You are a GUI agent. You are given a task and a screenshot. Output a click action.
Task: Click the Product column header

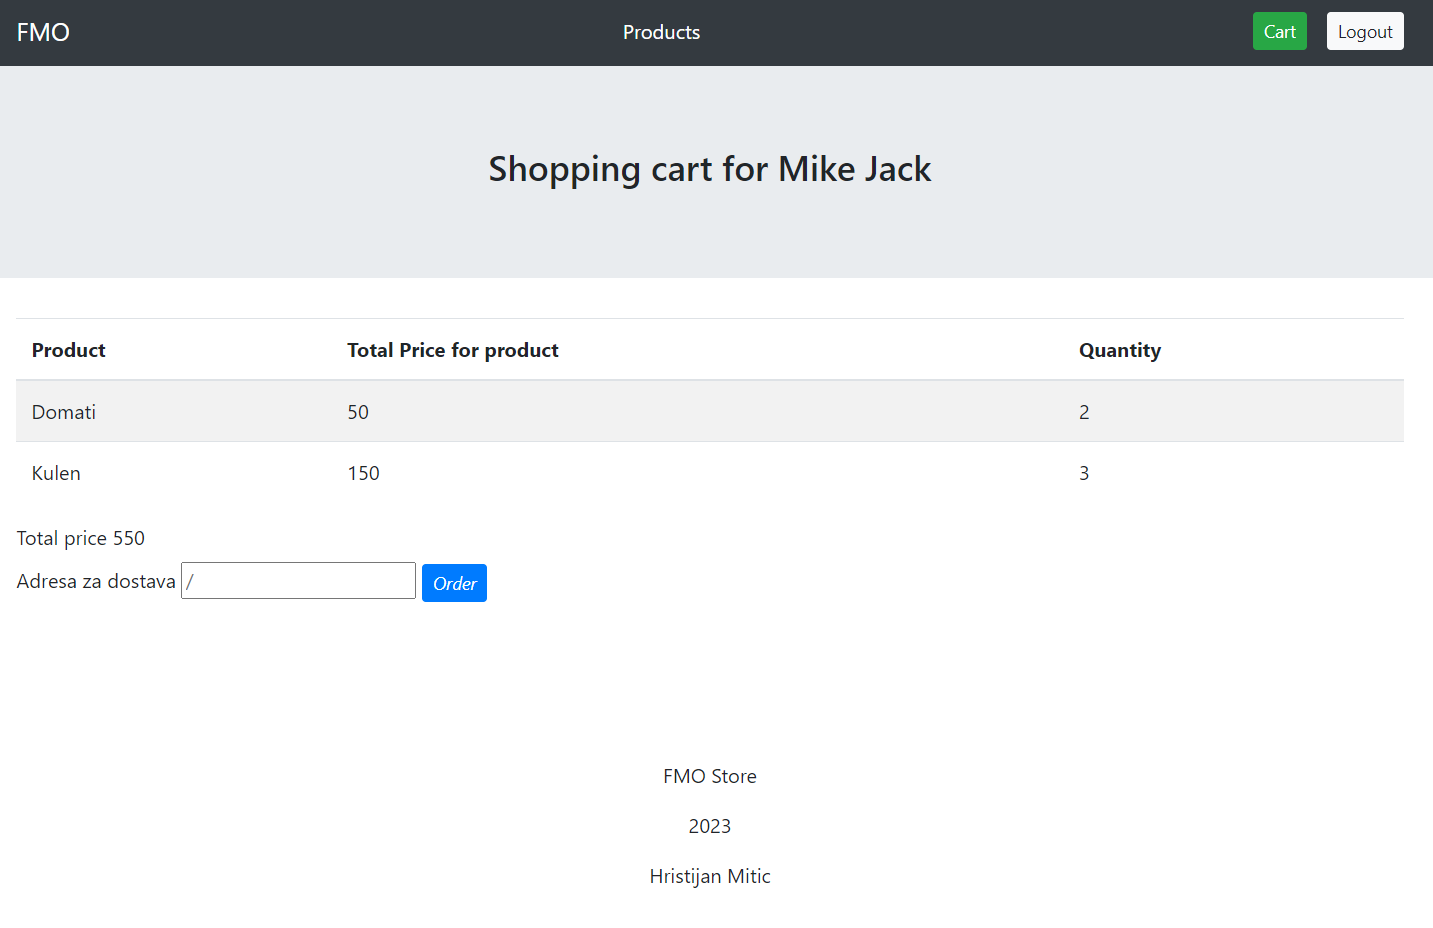click(68, 350)
